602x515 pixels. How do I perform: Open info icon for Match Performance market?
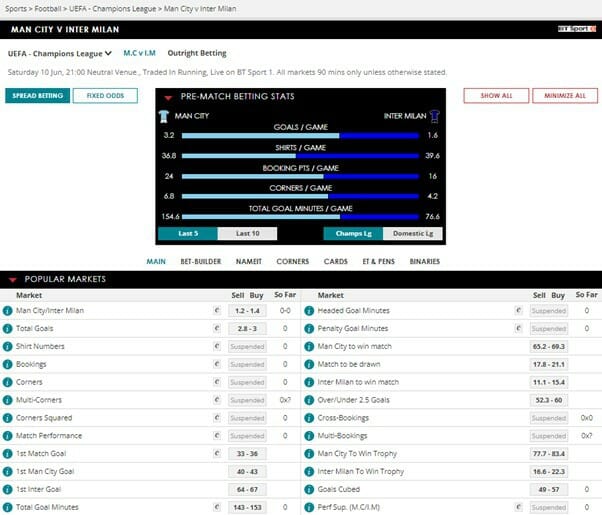click(x=7, y=436)
